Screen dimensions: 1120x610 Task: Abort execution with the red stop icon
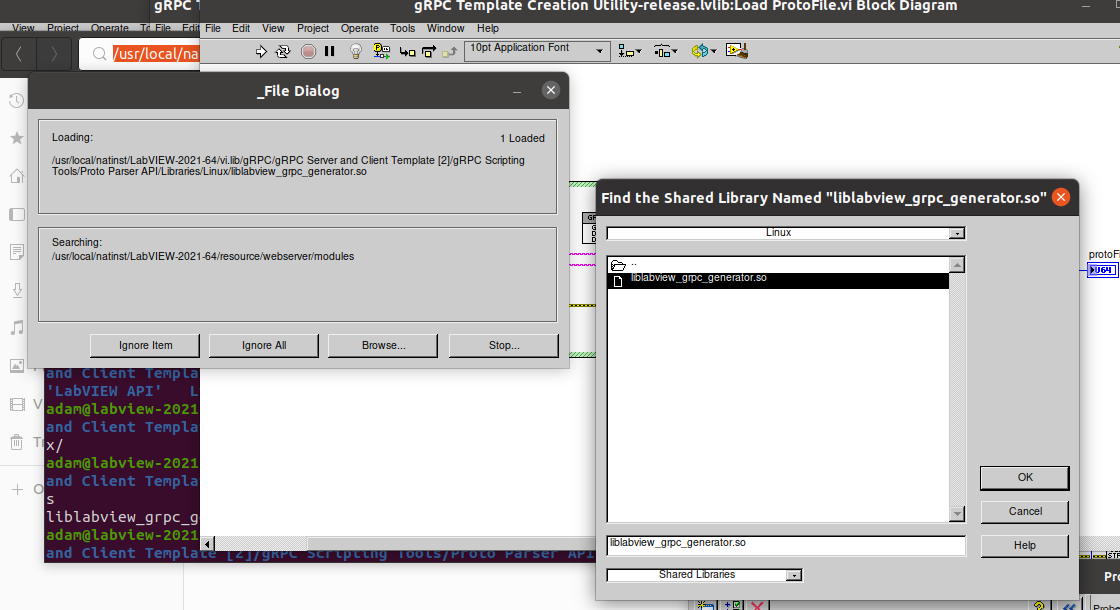coord(309,51)
